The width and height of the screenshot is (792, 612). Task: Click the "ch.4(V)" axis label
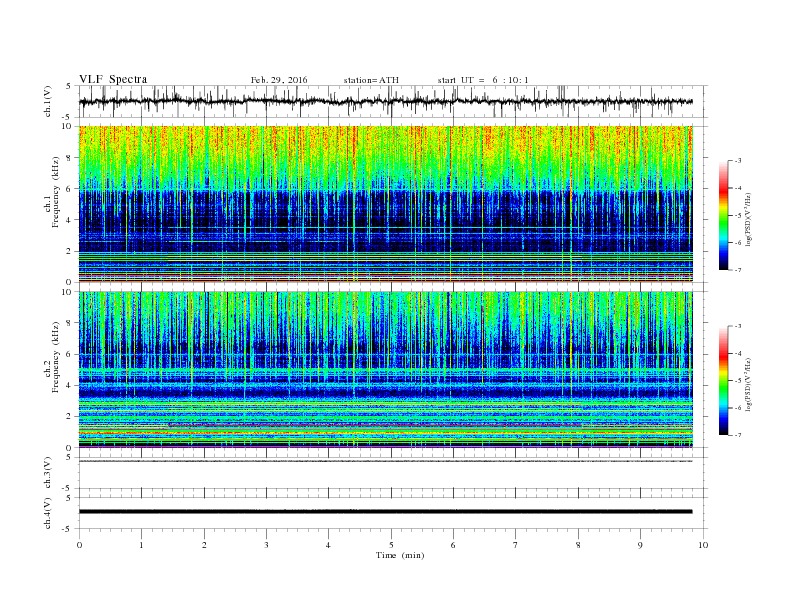pyautogui.click(x=48, y=513)
